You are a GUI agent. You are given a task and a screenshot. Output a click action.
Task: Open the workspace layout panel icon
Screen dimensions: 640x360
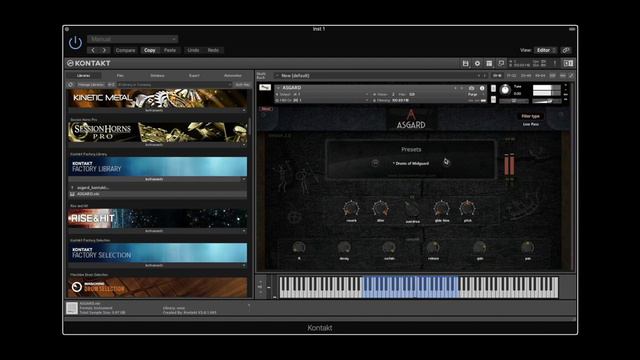point(489,63)
